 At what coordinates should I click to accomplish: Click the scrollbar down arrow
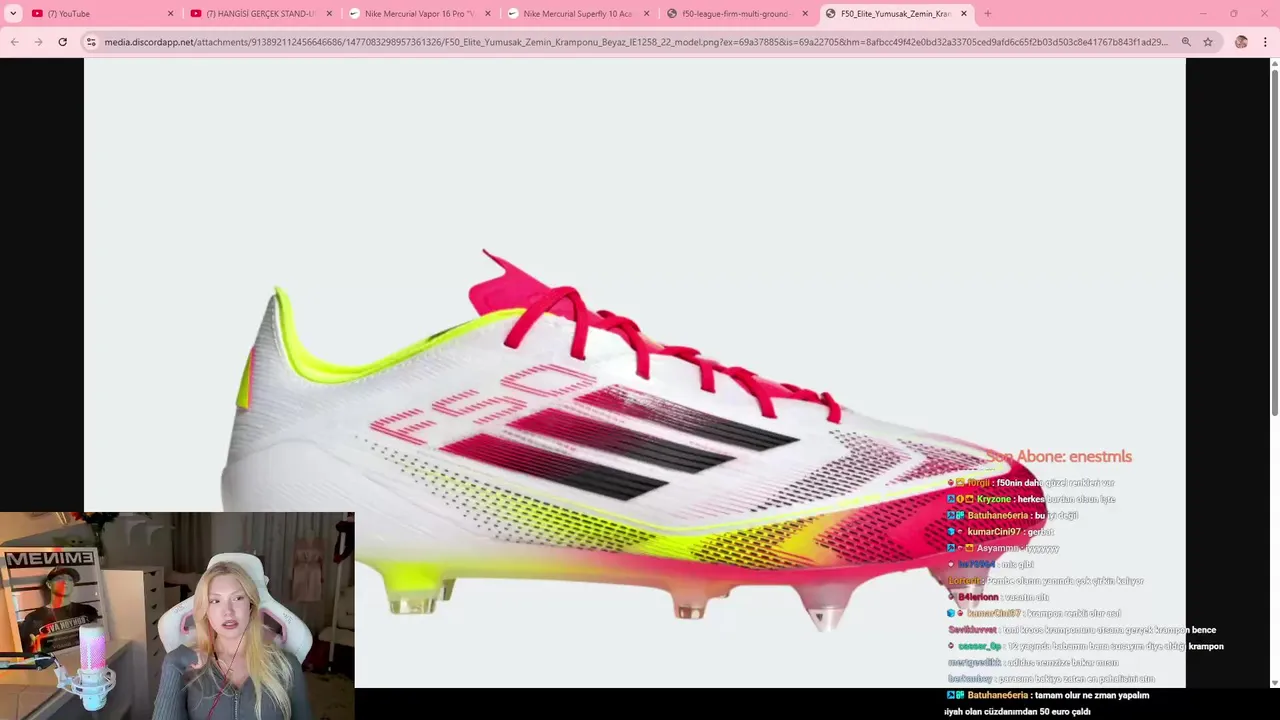(x=1274, y=683)
